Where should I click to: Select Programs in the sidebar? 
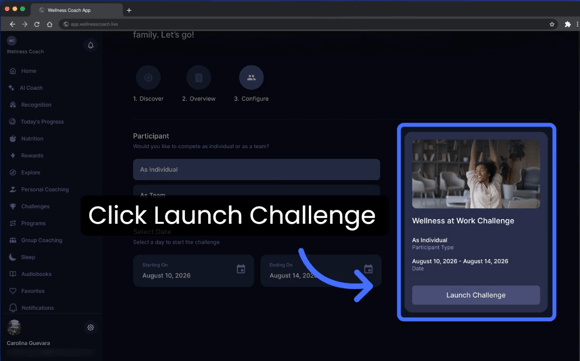pos(33,223)
